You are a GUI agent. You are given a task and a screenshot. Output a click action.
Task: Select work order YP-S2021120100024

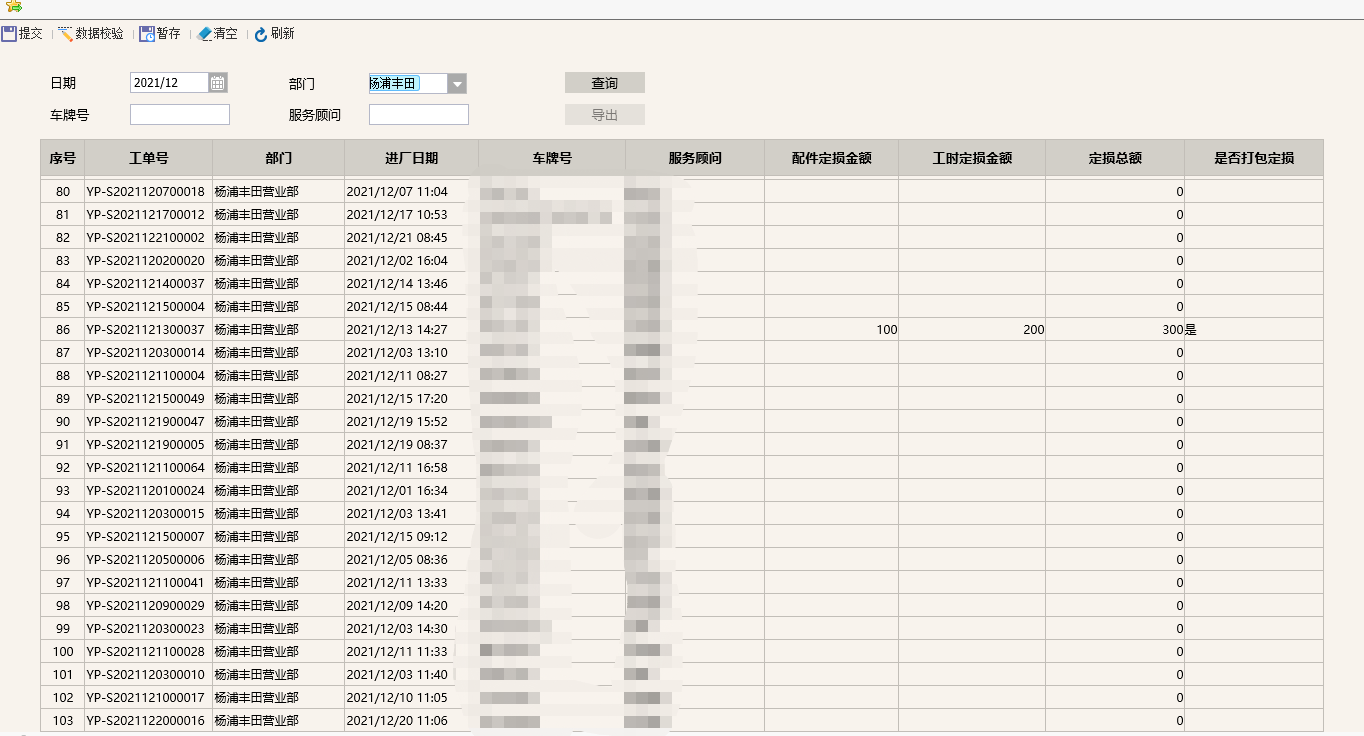145,491
